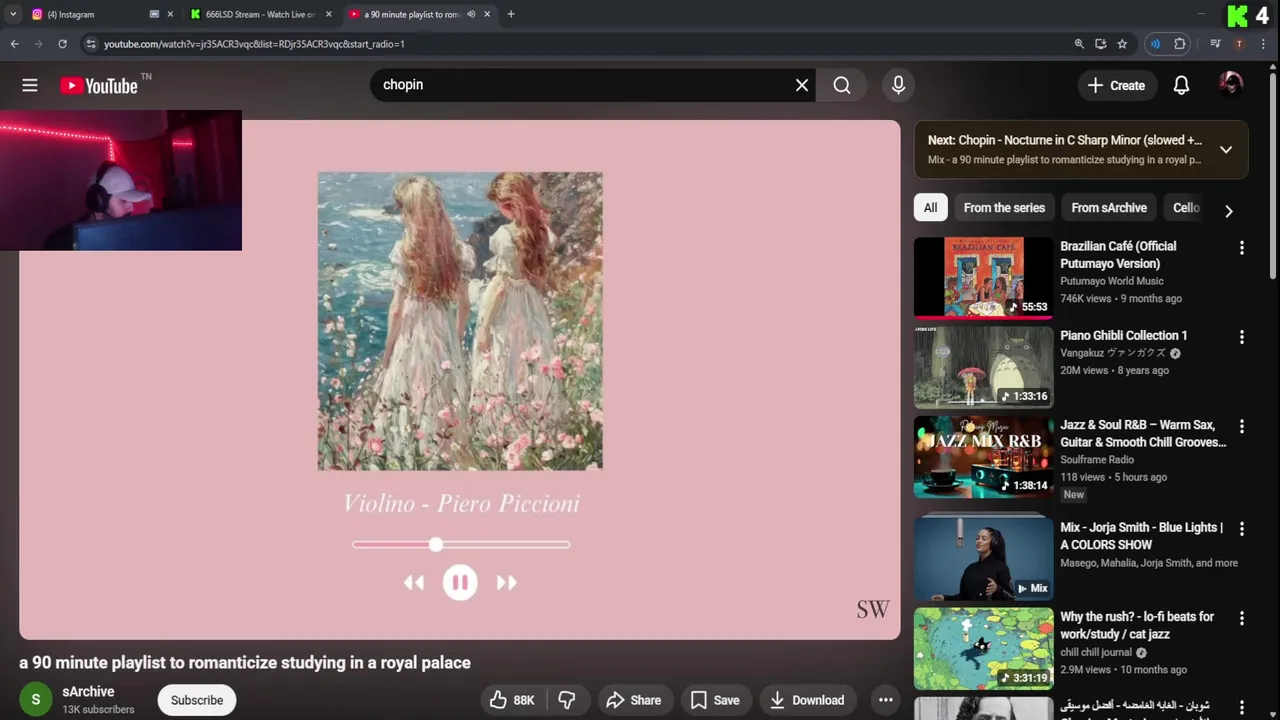Open the three-dot more actions under video
The height and width of the screenshot is (720, 1280).
tap(885, 700)
